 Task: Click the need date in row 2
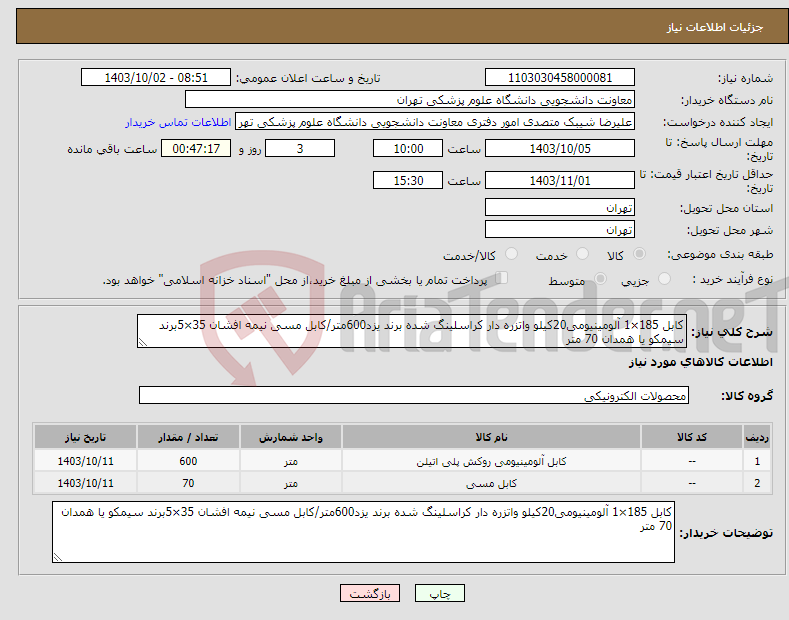(86, 483)
